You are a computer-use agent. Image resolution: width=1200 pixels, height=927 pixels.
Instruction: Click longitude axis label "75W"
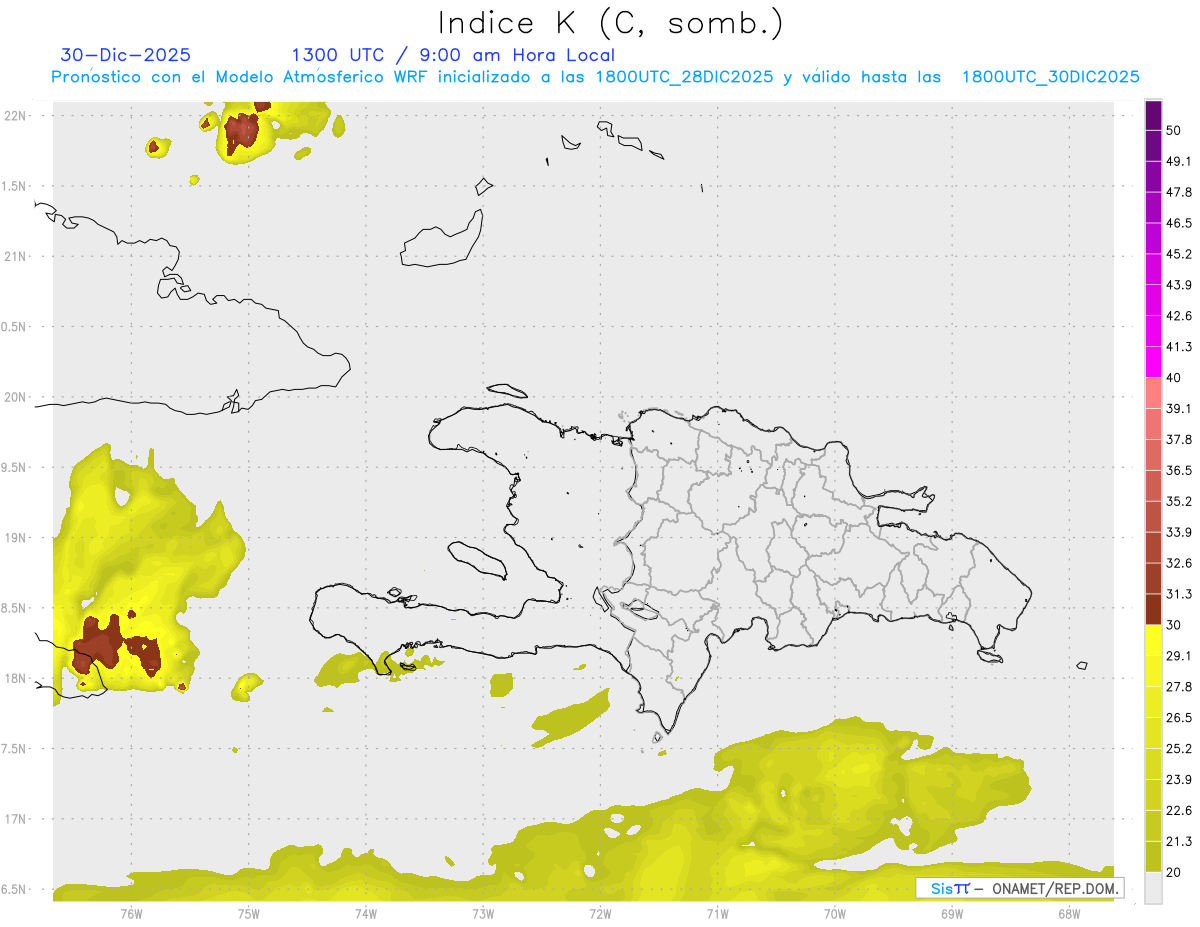click(248, 914)
